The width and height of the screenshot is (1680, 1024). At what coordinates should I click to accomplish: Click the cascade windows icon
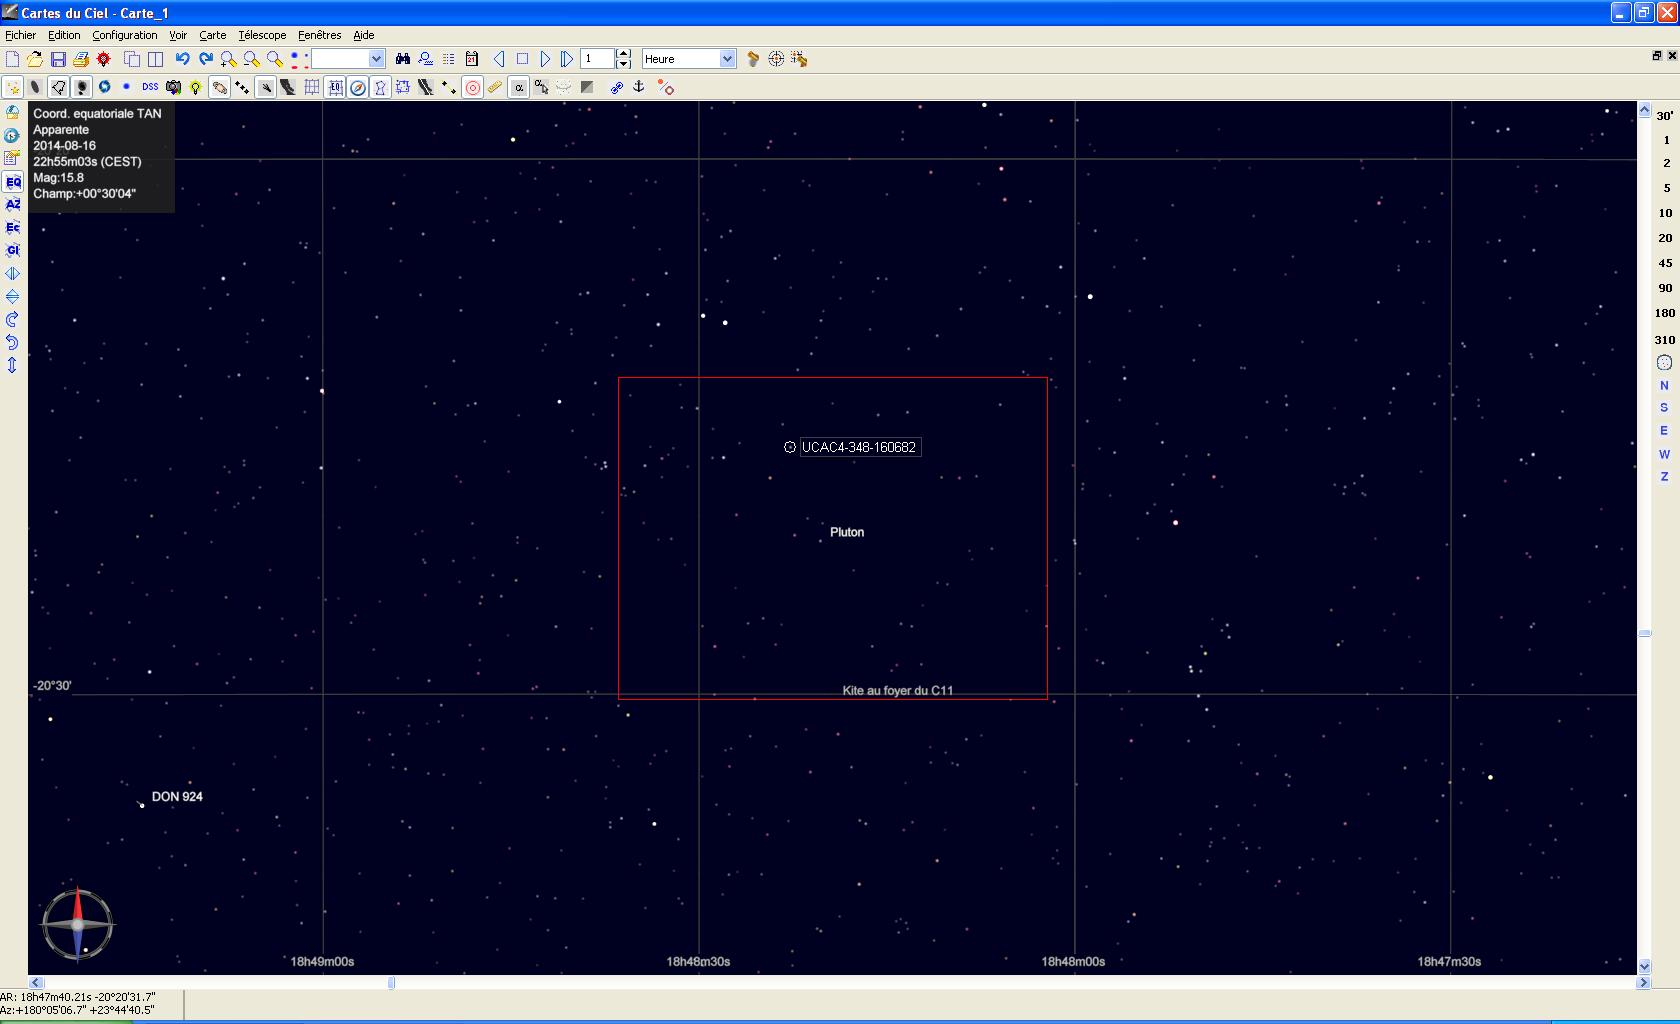[132, 59]
